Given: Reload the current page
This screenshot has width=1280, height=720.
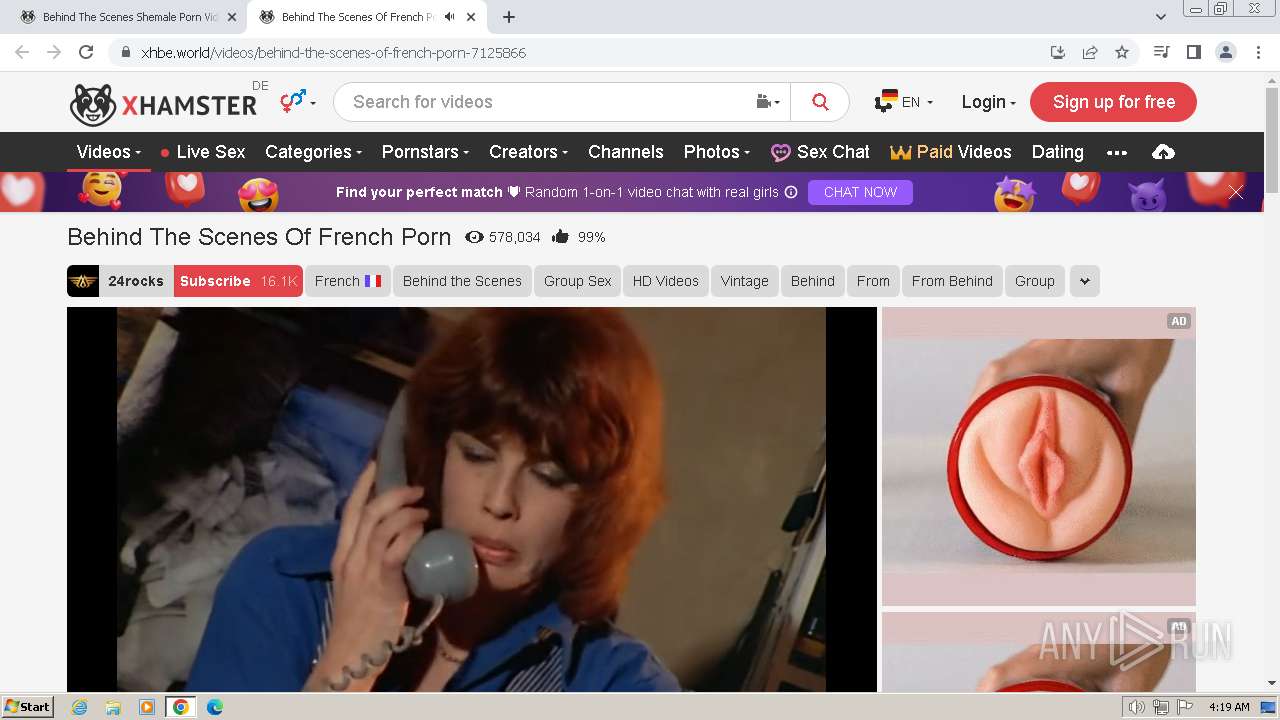Looking at the screenshot, I should [86, 52].
